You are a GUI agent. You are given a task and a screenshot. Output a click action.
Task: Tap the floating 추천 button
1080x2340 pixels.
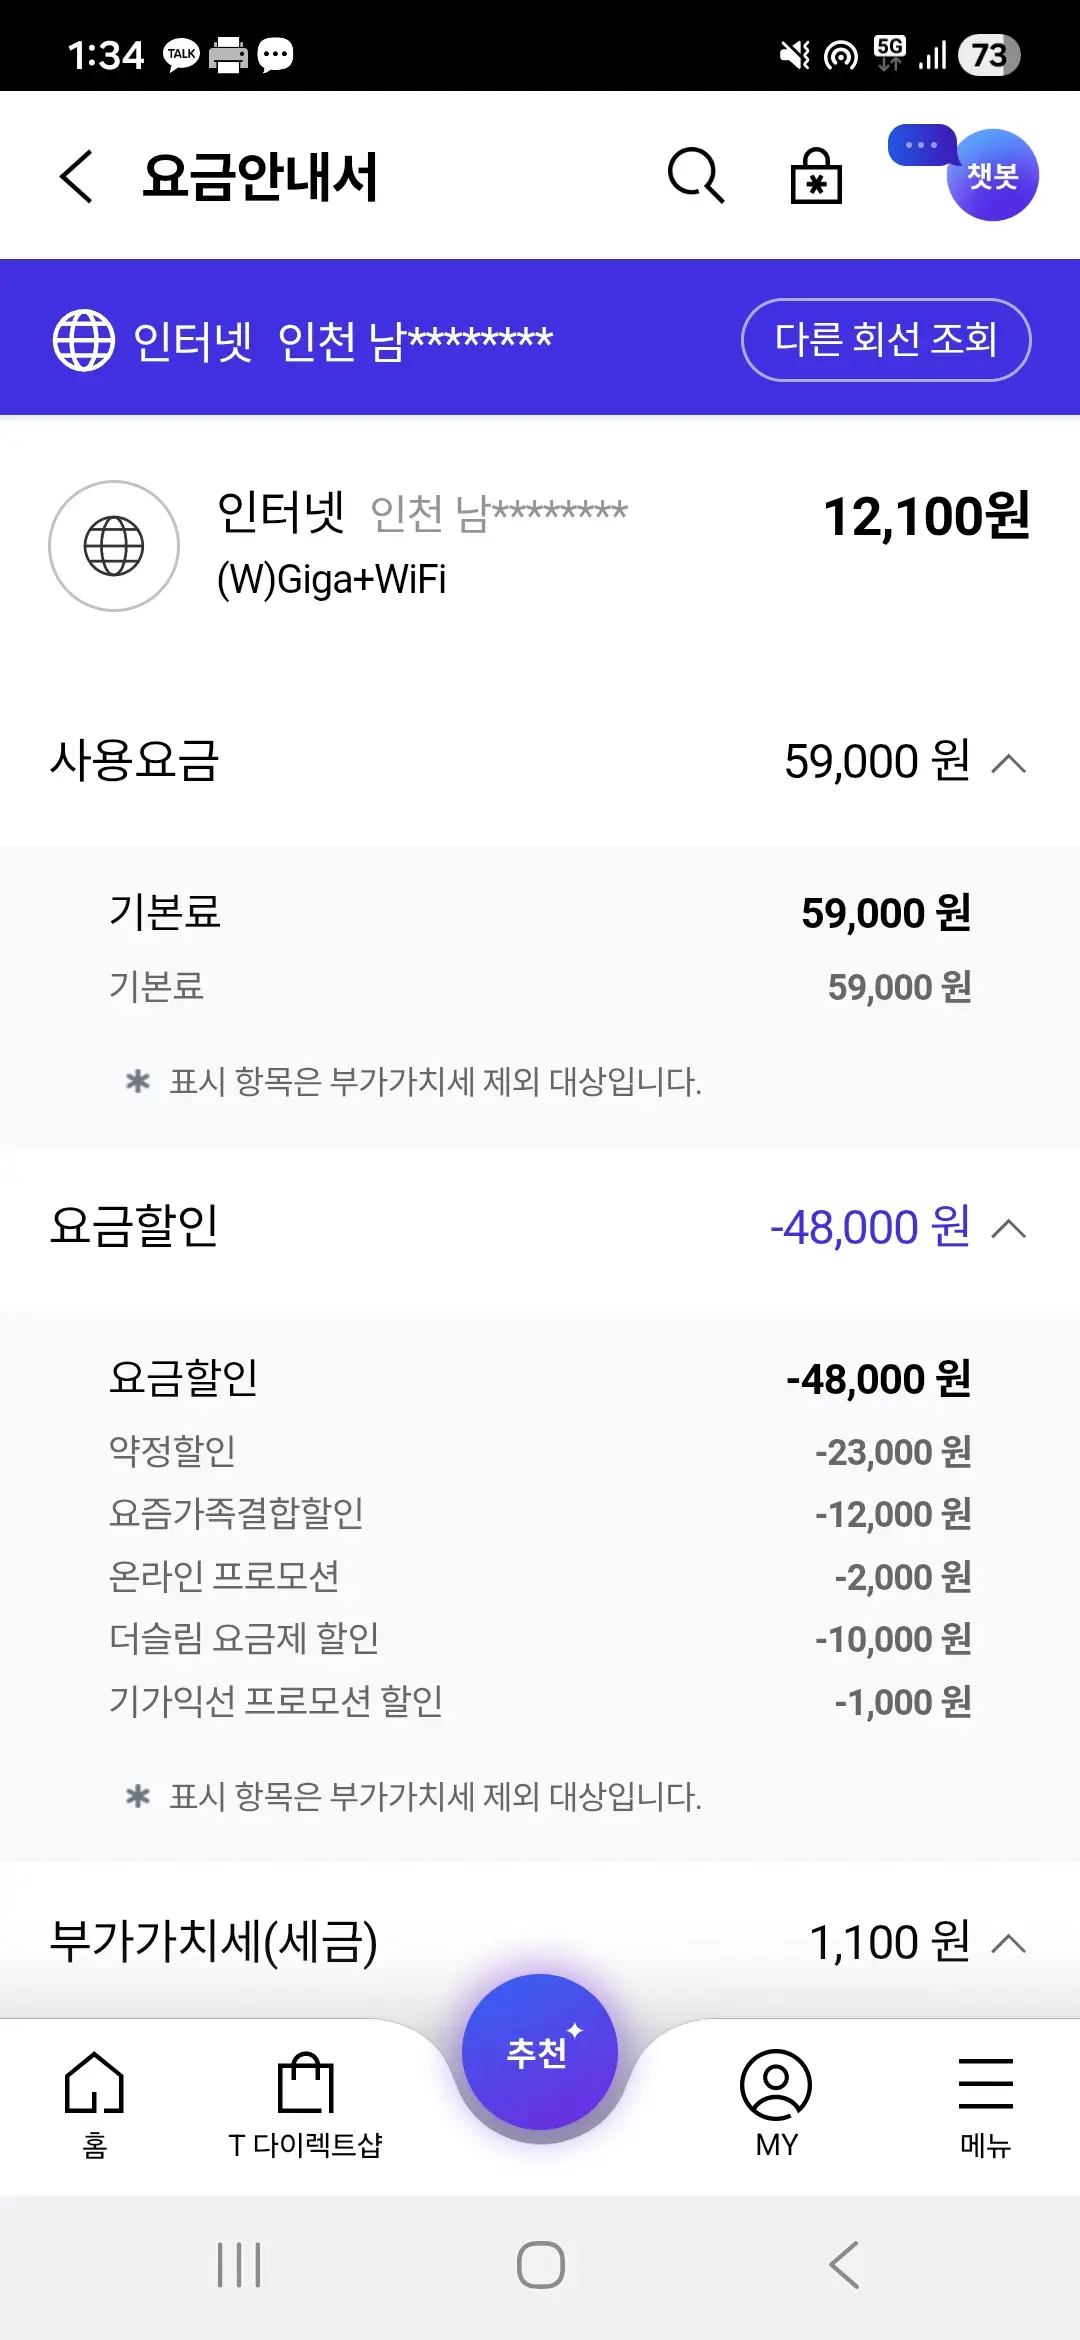(x=540, y=2052)
